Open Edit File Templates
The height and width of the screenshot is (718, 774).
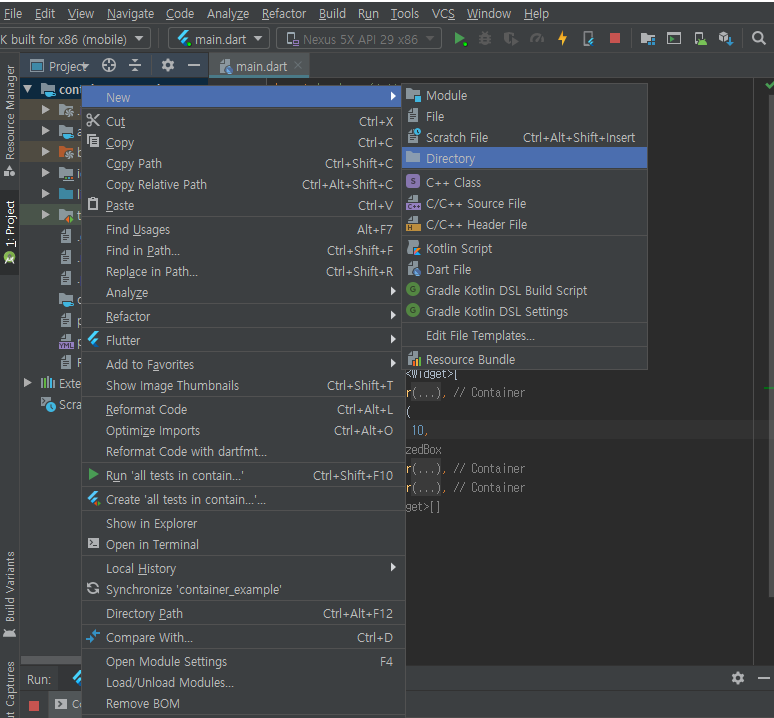click(x=524, y=335)
